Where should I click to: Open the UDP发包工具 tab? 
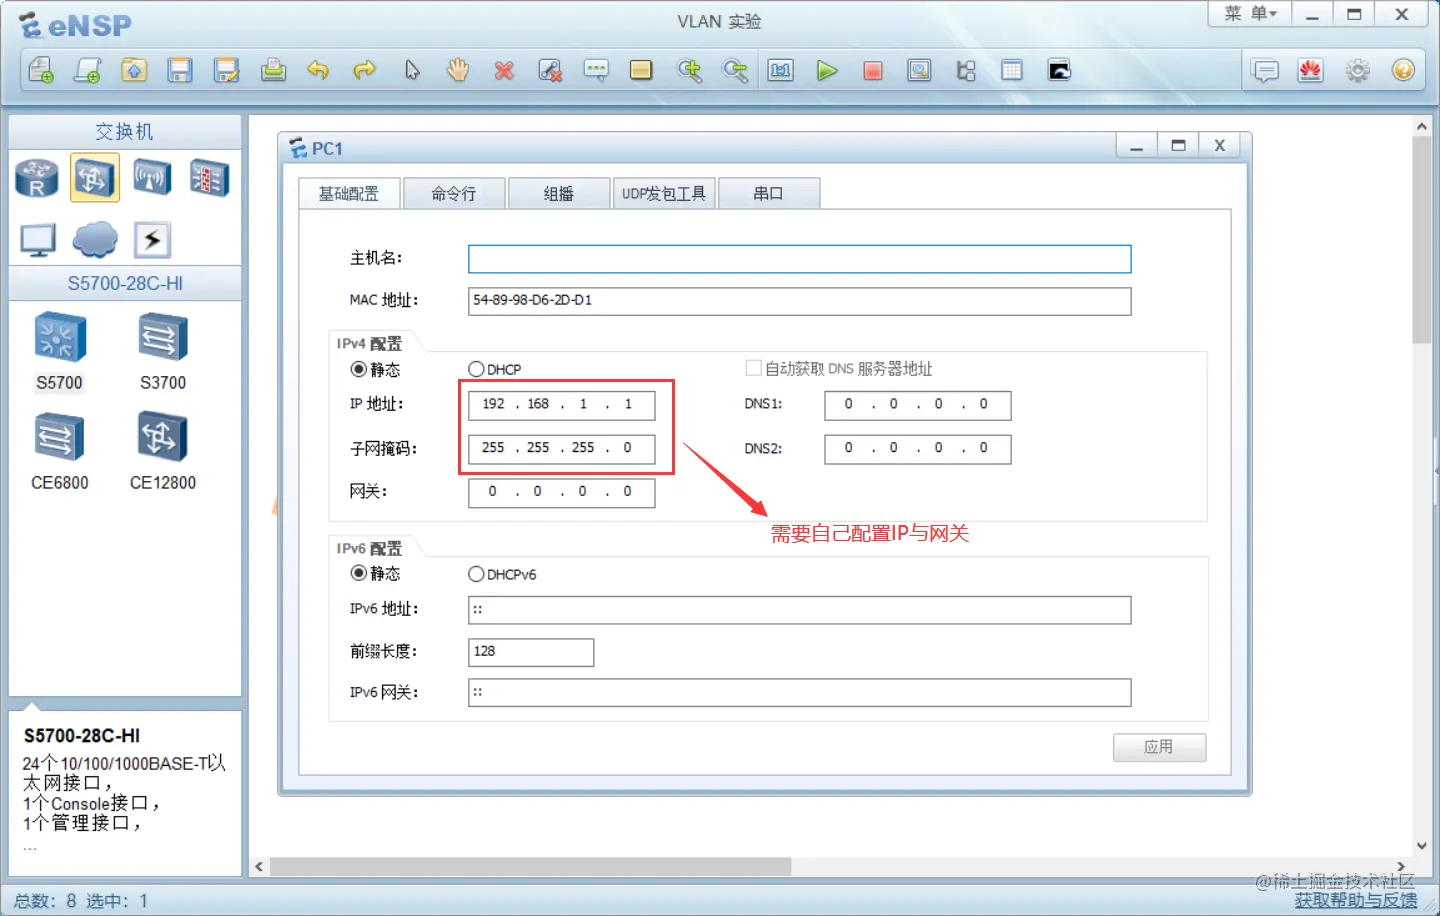click(x=664, y=192)
